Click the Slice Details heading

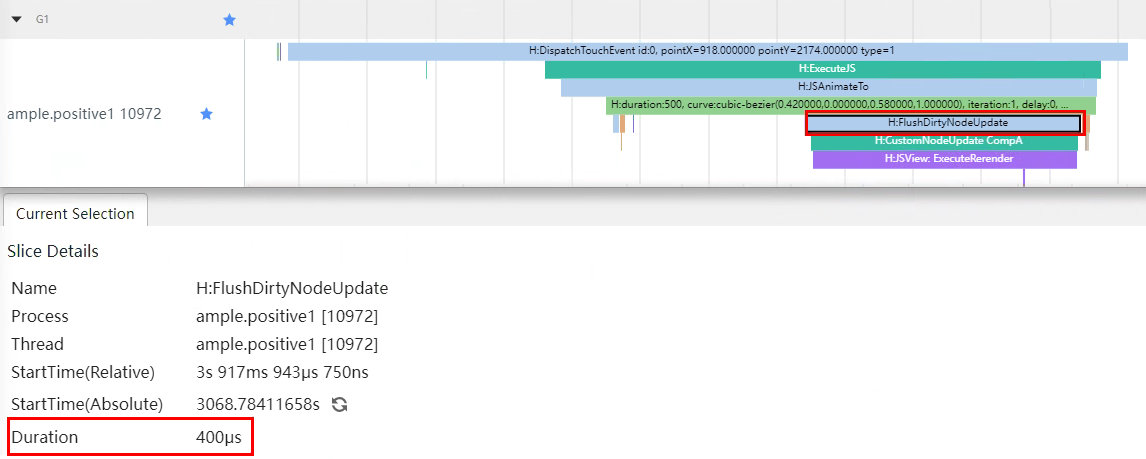coord(53,251)
